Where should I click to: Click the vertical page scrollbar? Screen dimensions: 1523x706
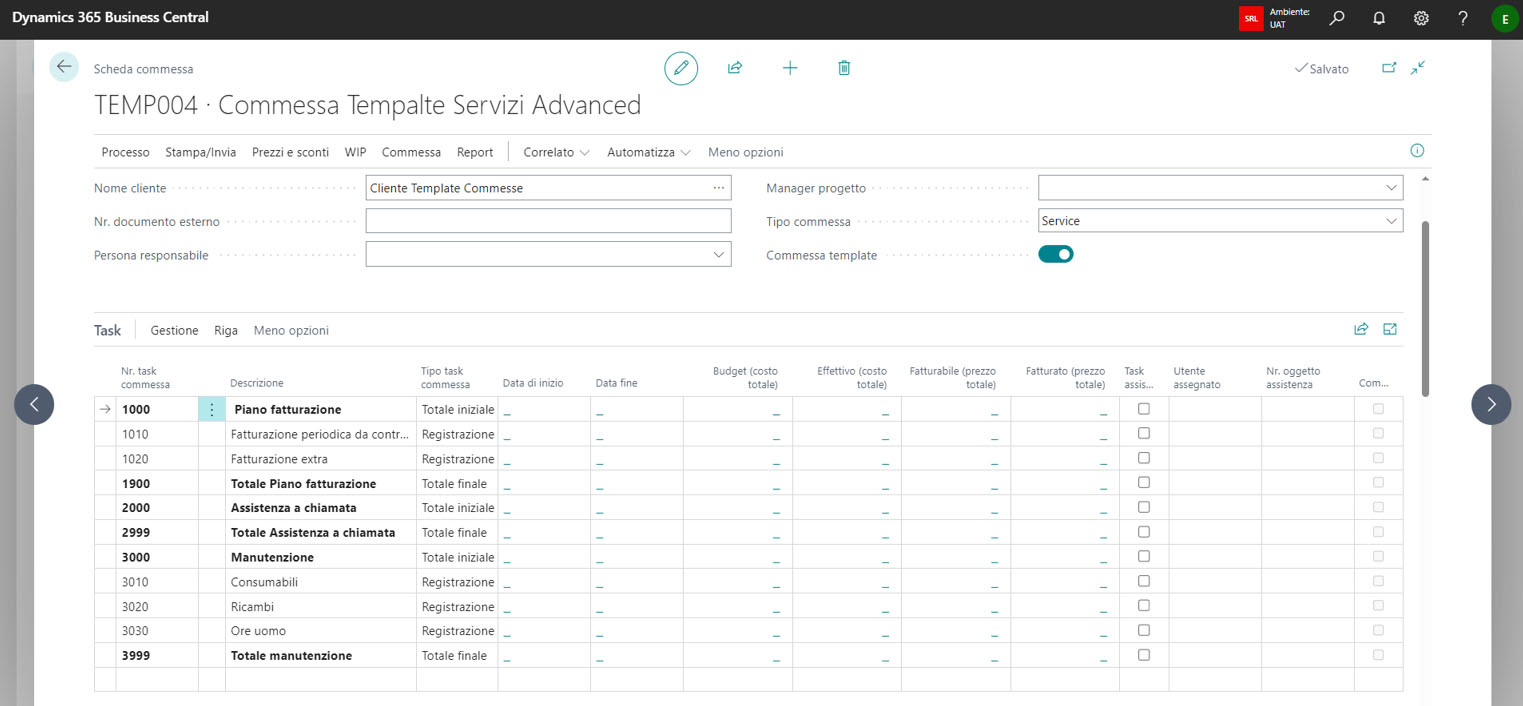(1424, 308)
